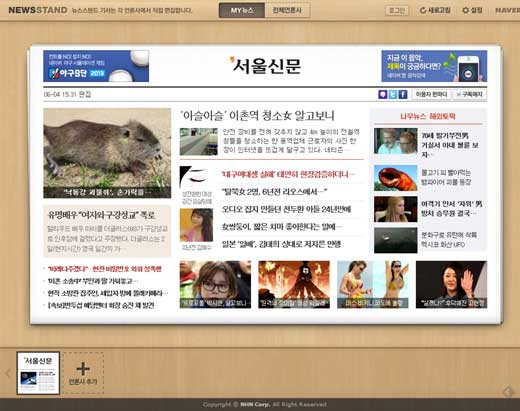Image resolution: width=520 pixels, height=411 pixels.
Task: Open photo of woman waving hand
Action: [451, 284]
